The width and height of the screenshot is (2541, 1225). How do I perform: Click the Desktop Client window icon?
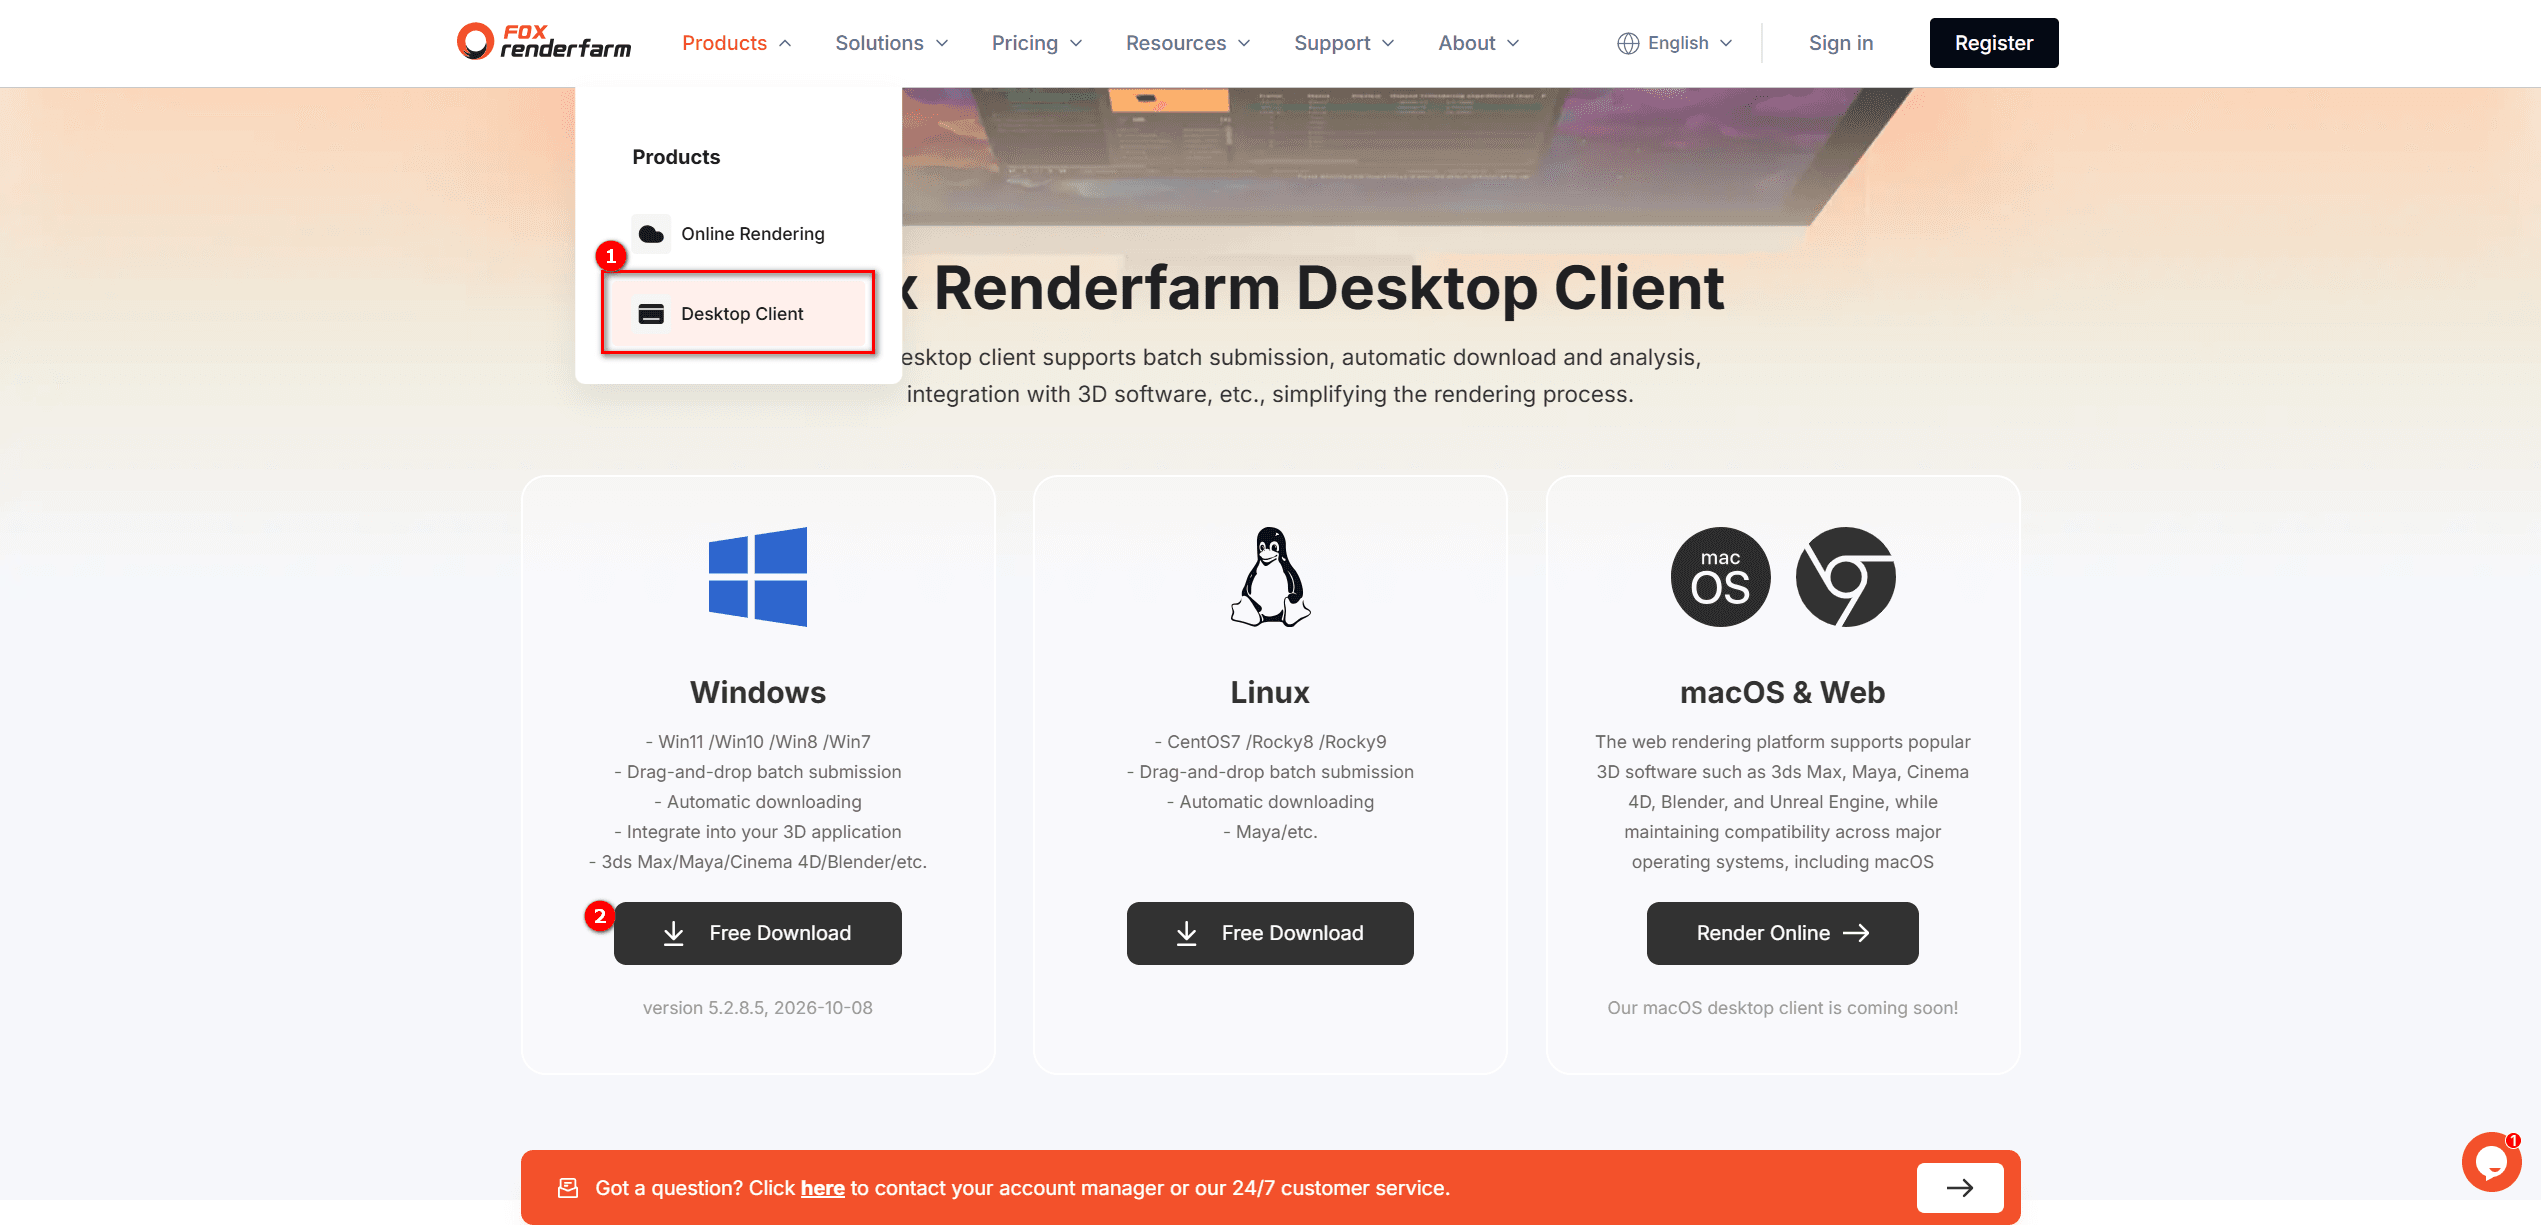click(651, 314)
